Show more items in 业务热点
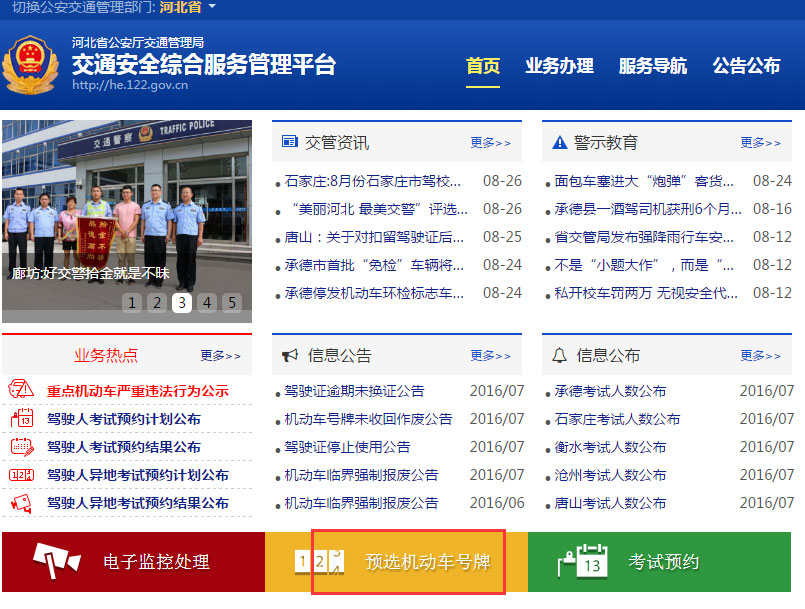 coord(220,355)
